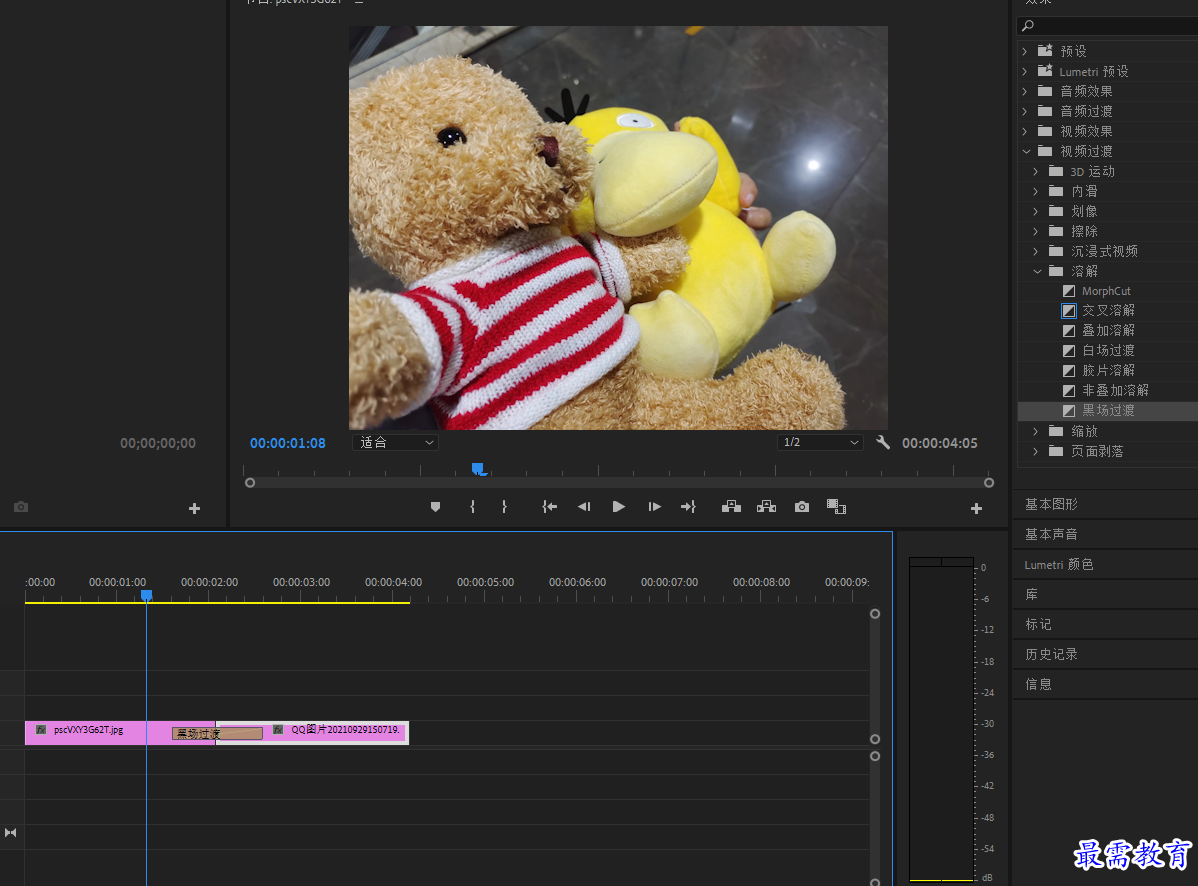The width and height of the screenshot is (1198, 886).
Task: Step back one frame
Action: click(x=584, y=507)
